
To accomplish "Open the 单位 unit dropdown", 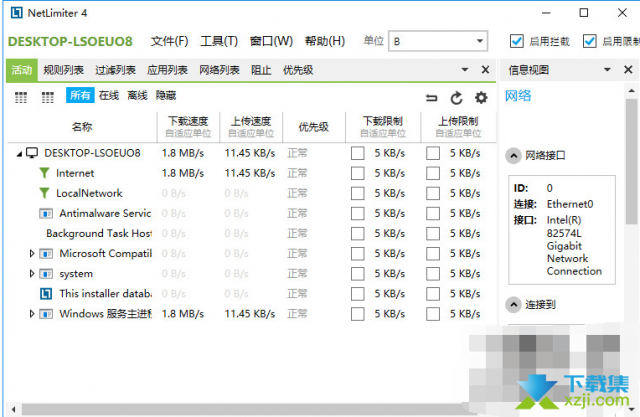I will 437,41.
